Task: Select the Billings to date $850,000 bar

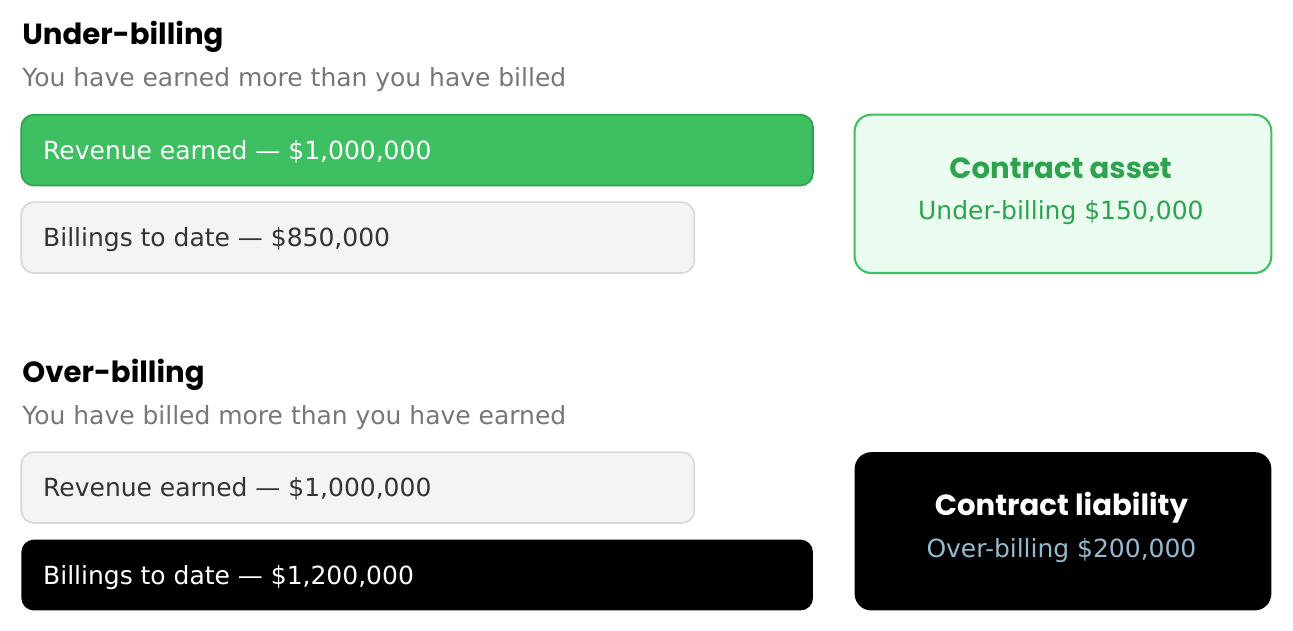Action: (357, 237)
